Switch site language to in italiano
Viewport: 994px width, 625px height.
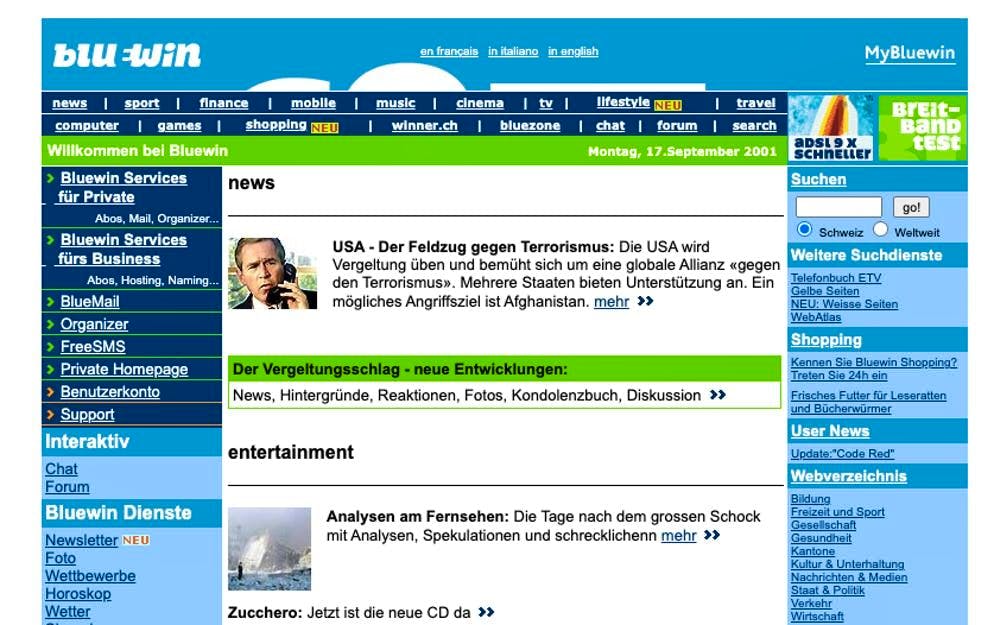[x=513, y=51]
